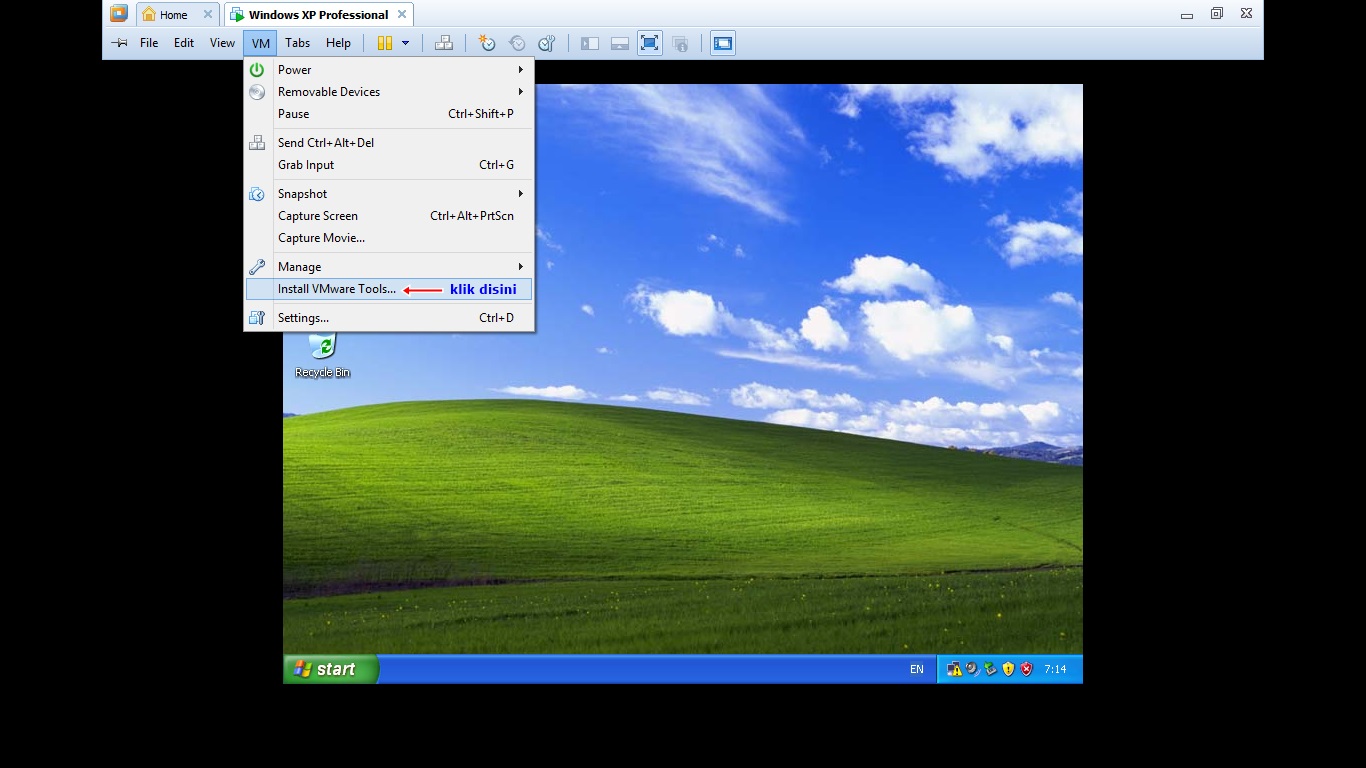The width and height of the screenshot is (1366, 768).
Task: Send Ctrl+Alt+Del via the toolbar icon
Action: [x=444, y=43]
